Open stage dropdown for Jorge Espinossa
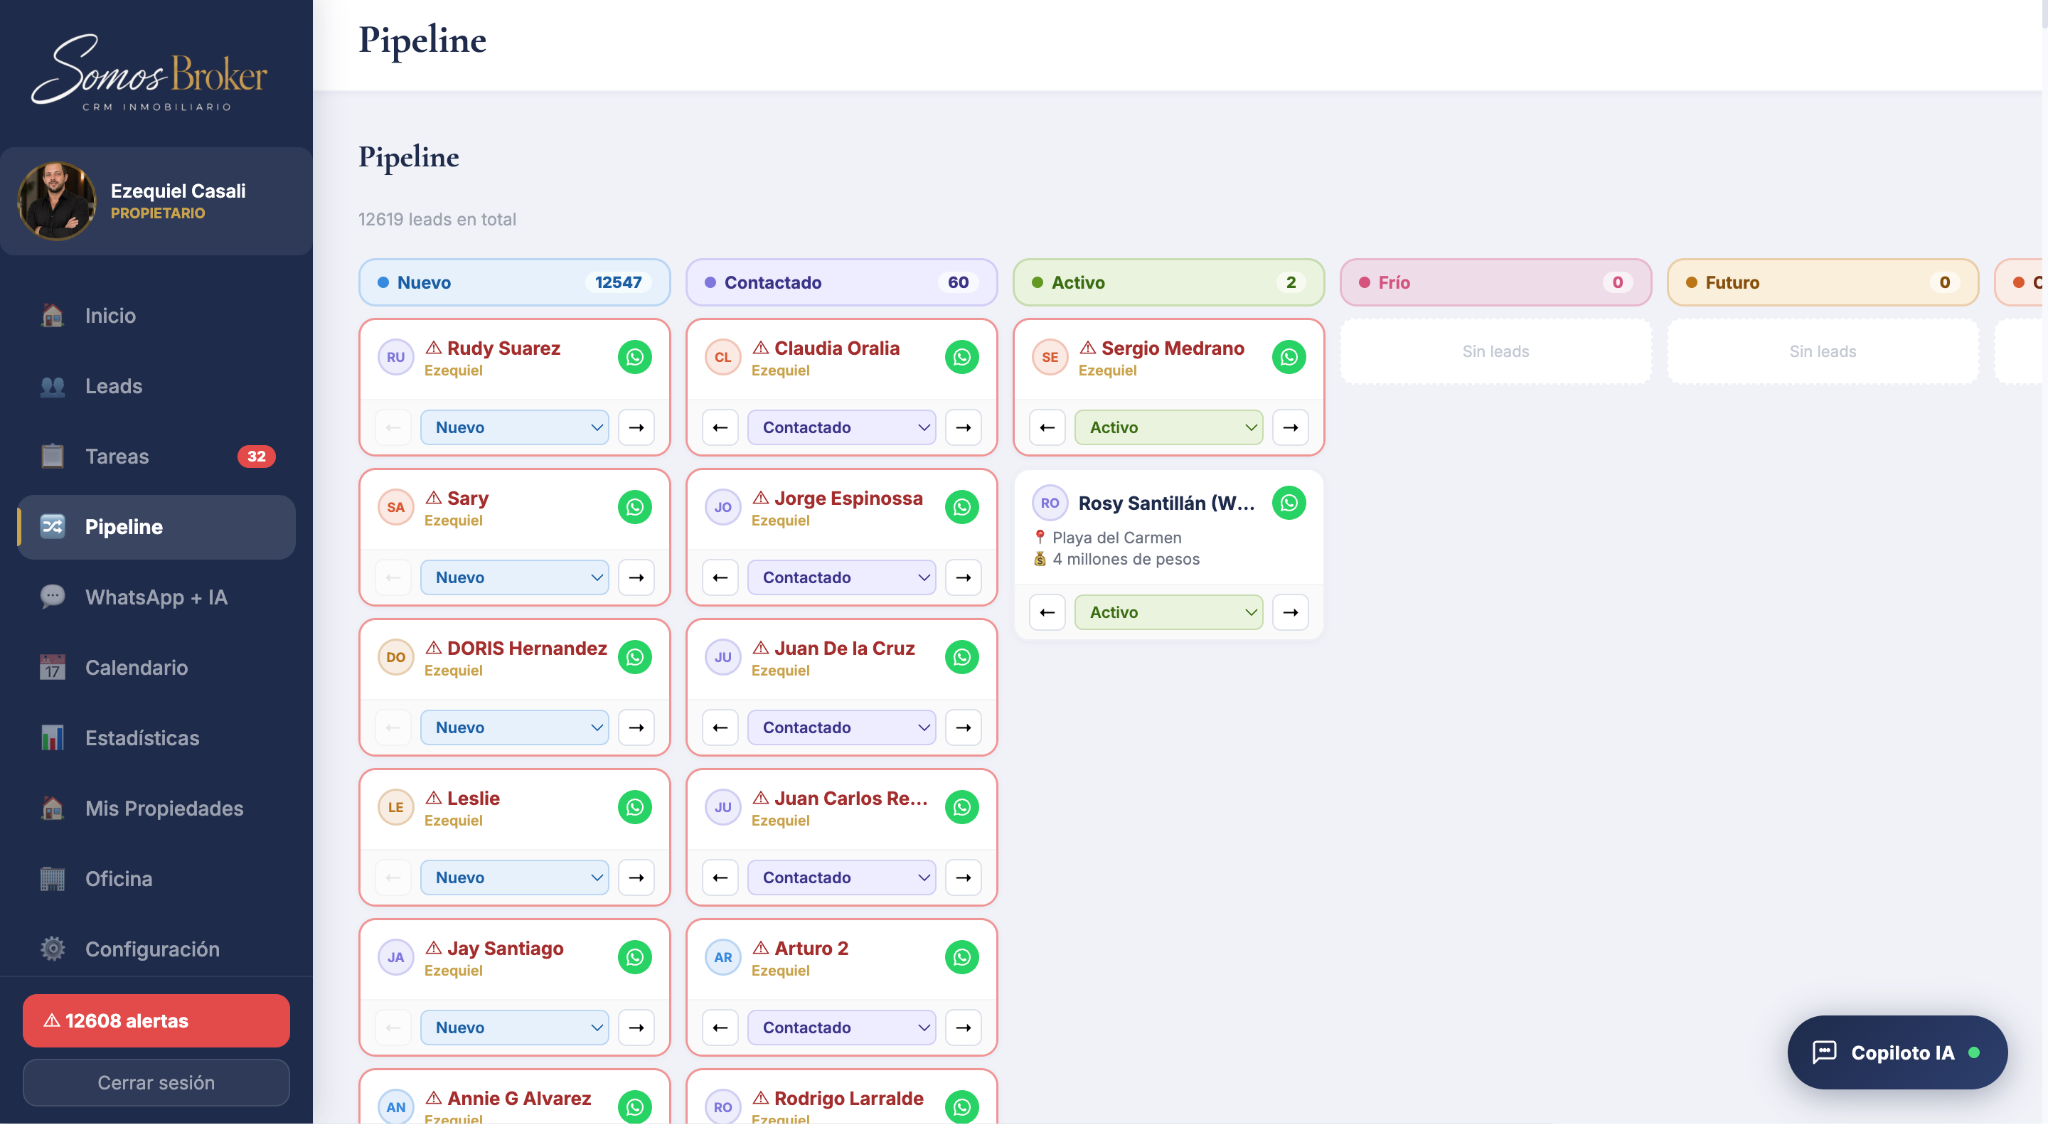Image resolution: width=2048 pixels, height=1124 pixels. click(x=842, y=577)
